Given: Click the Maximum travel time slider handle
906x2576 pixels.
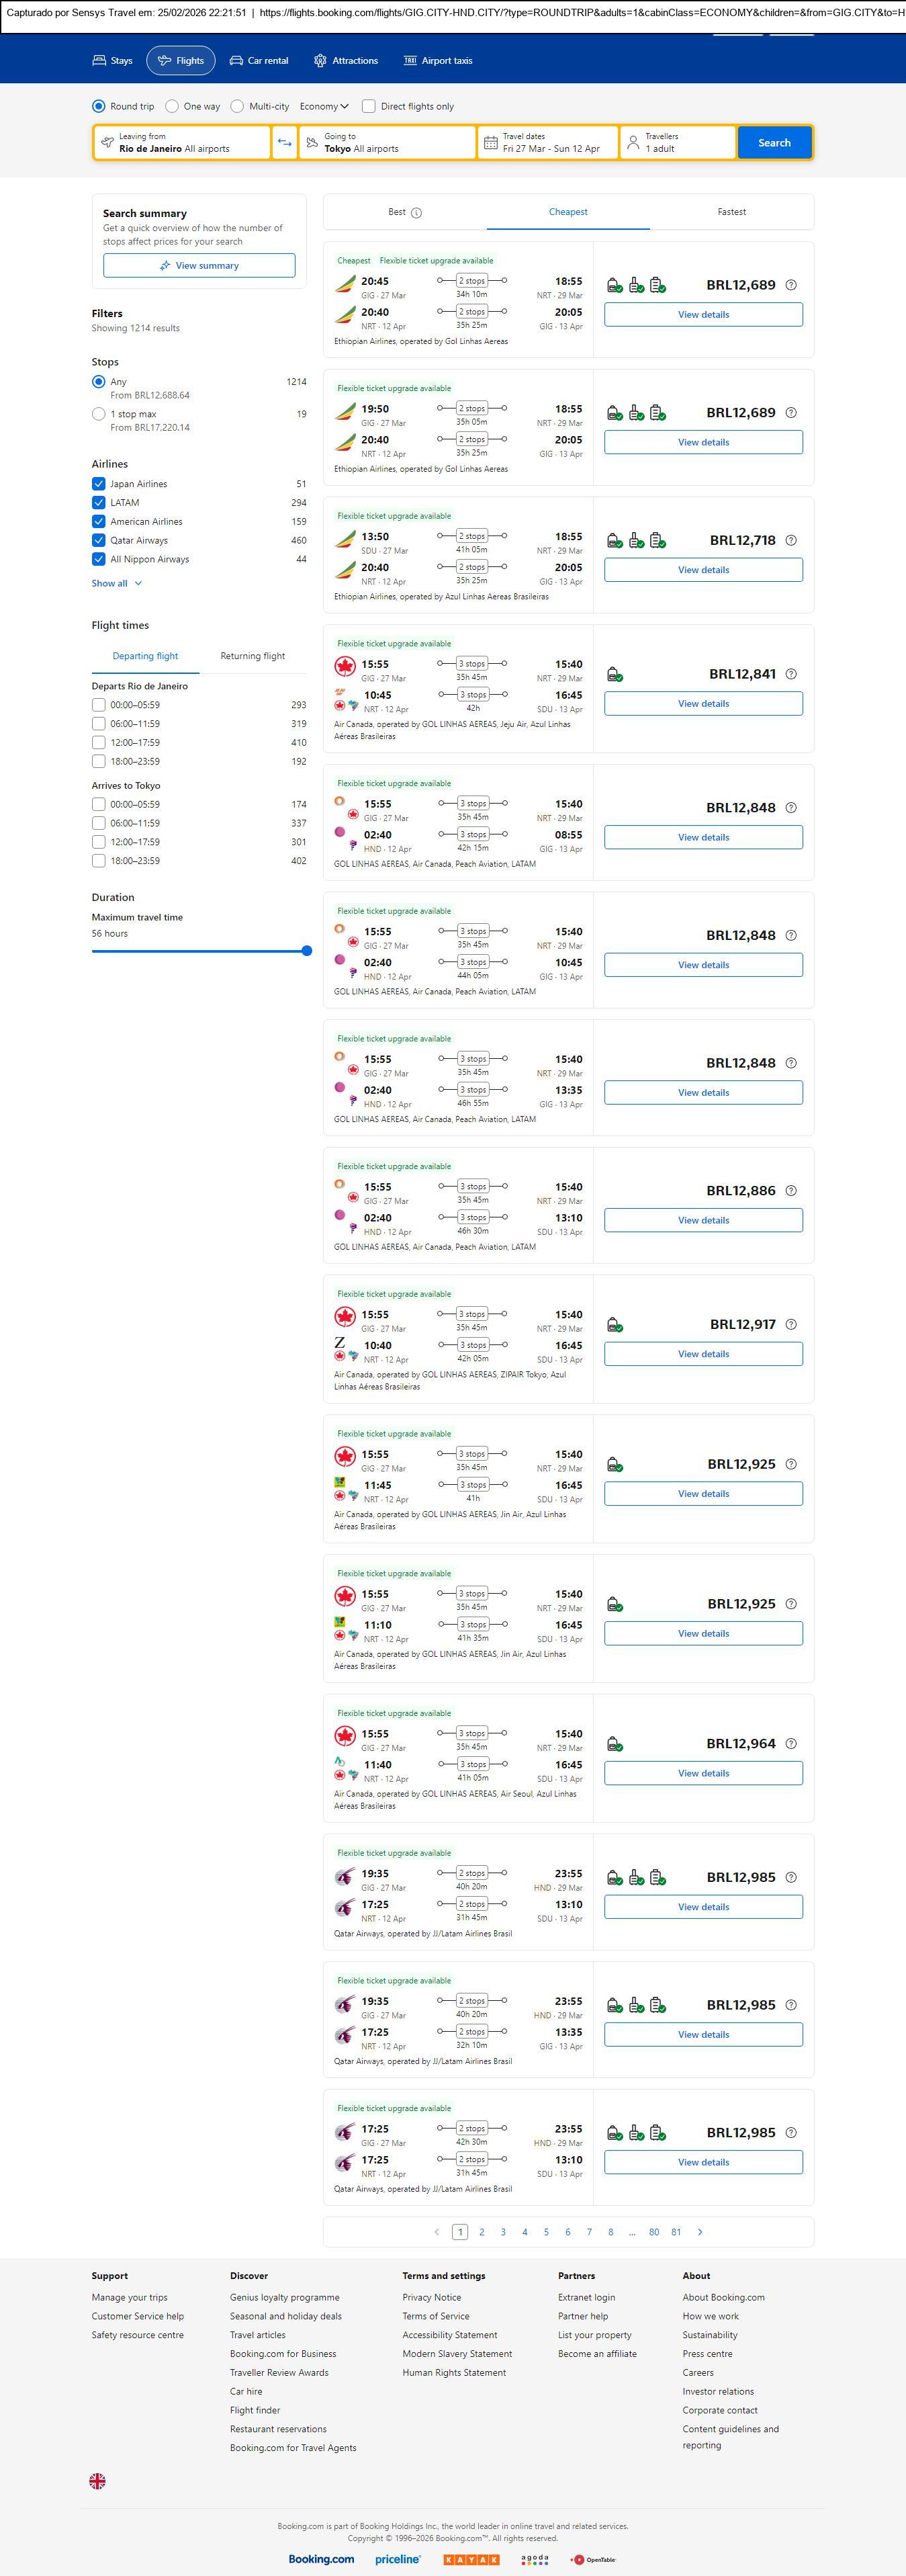Looking at the screenshot, I should coord(307,951).
